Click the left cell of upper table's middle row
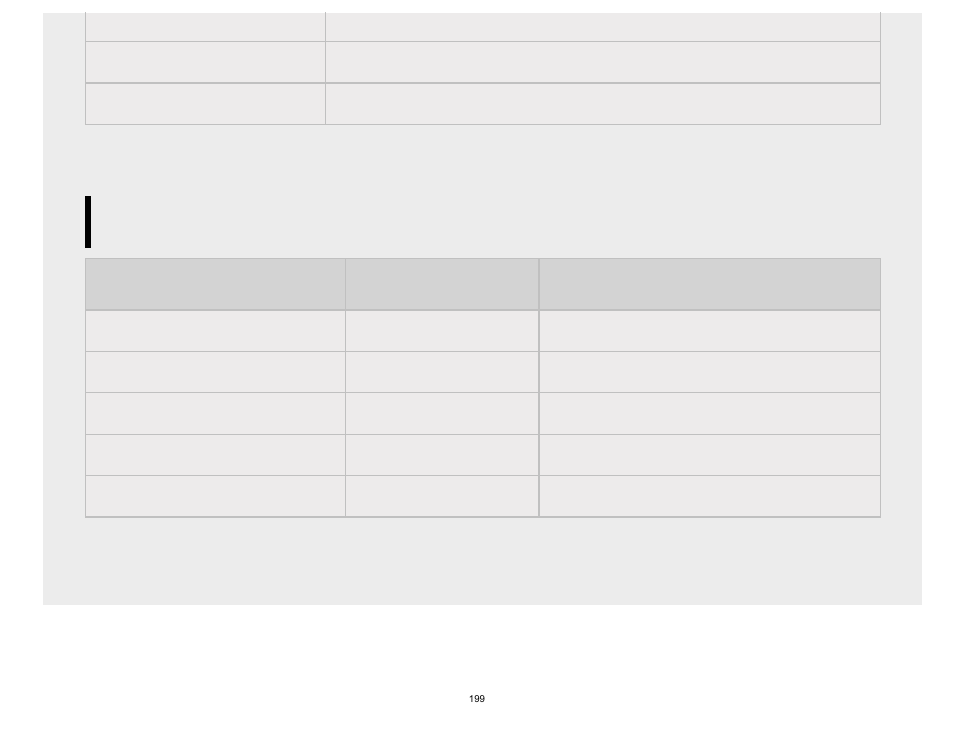 click(x=206, y=62)
